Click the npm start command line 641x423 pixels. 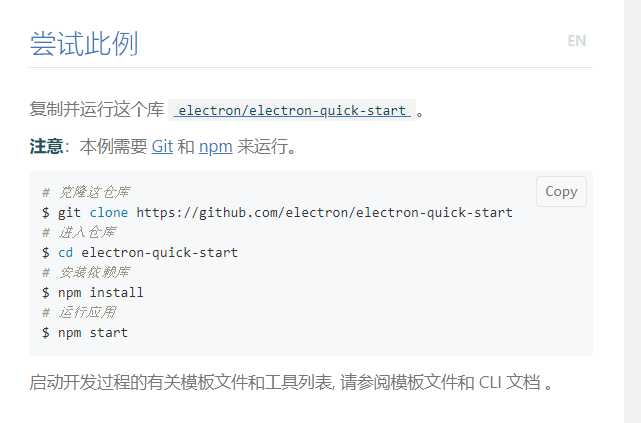pyautogui.click(x=85, y=333)
